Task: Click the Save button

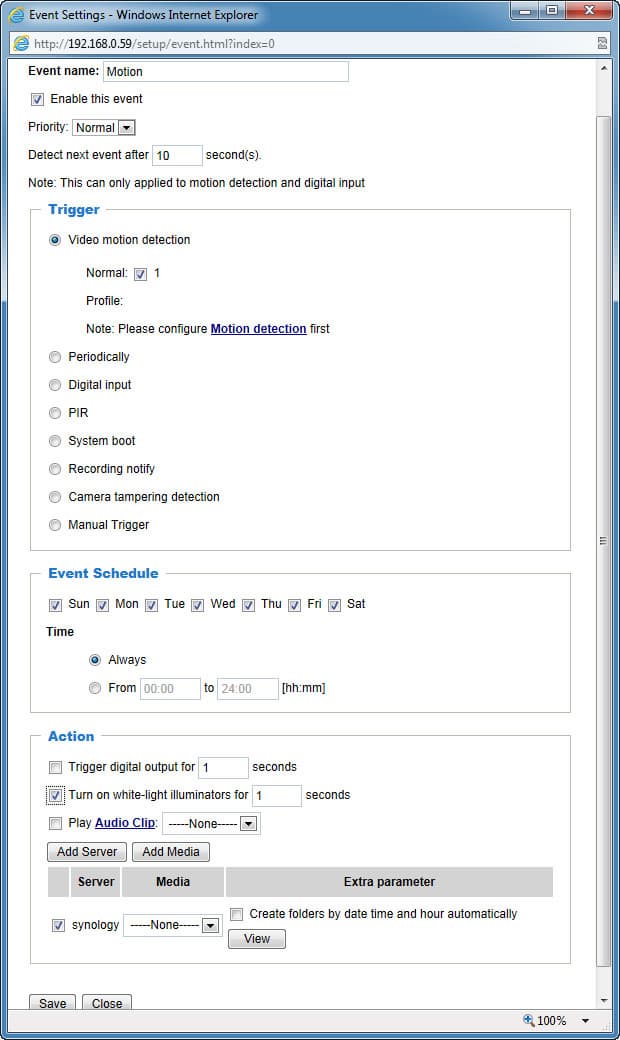Action: click(52, 1003)
